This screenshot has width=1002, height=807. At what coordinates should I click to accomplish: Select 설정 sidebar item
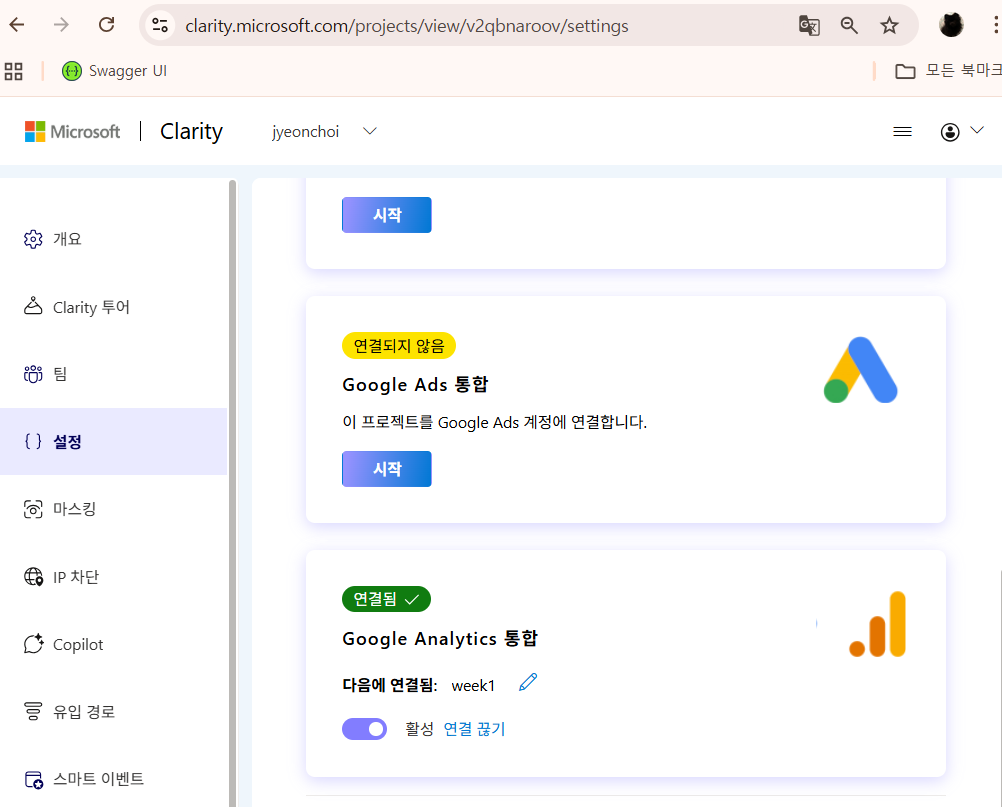pyautogui.click(x=114, y=442)
